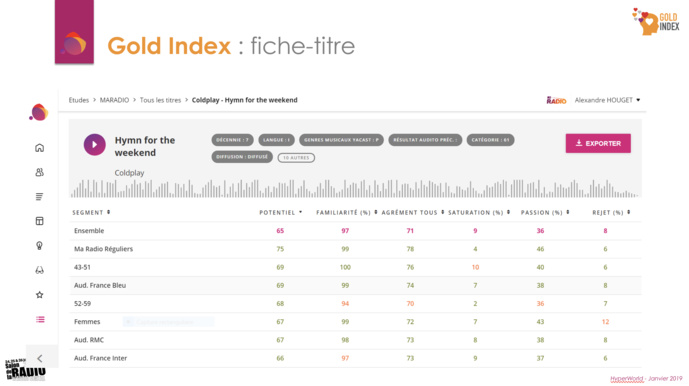Expand the 10 autres tags

pos(296,157)
